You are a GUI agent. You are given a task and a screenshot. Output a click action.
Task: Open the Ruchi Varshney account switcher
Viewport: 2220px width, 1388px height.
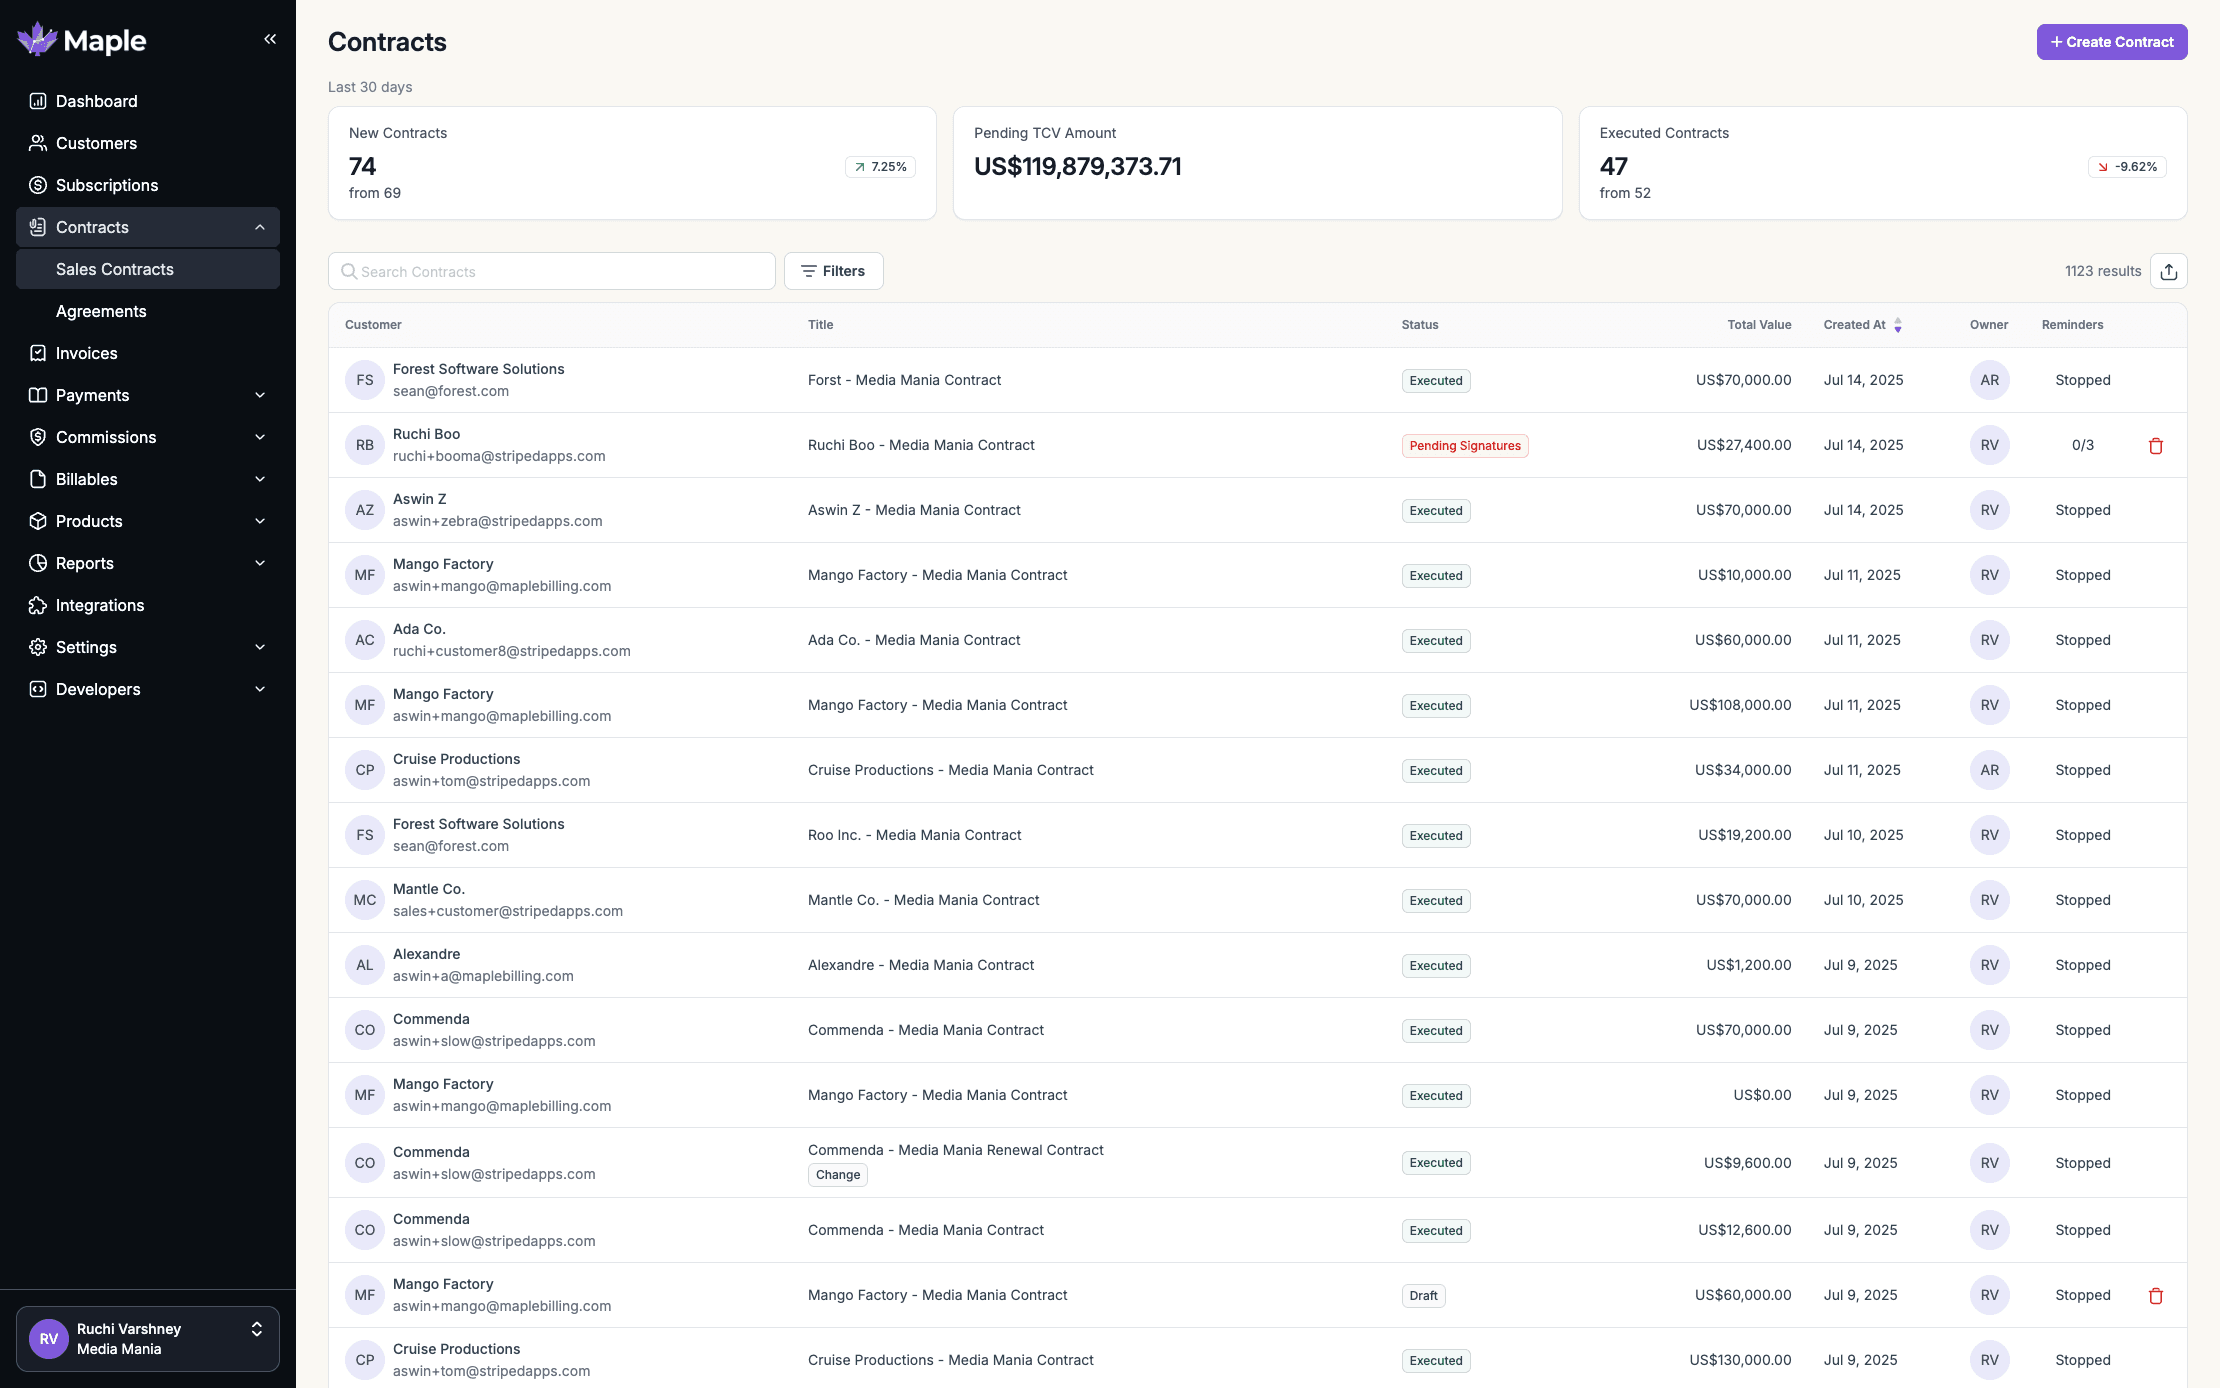tap(148, 1339)
